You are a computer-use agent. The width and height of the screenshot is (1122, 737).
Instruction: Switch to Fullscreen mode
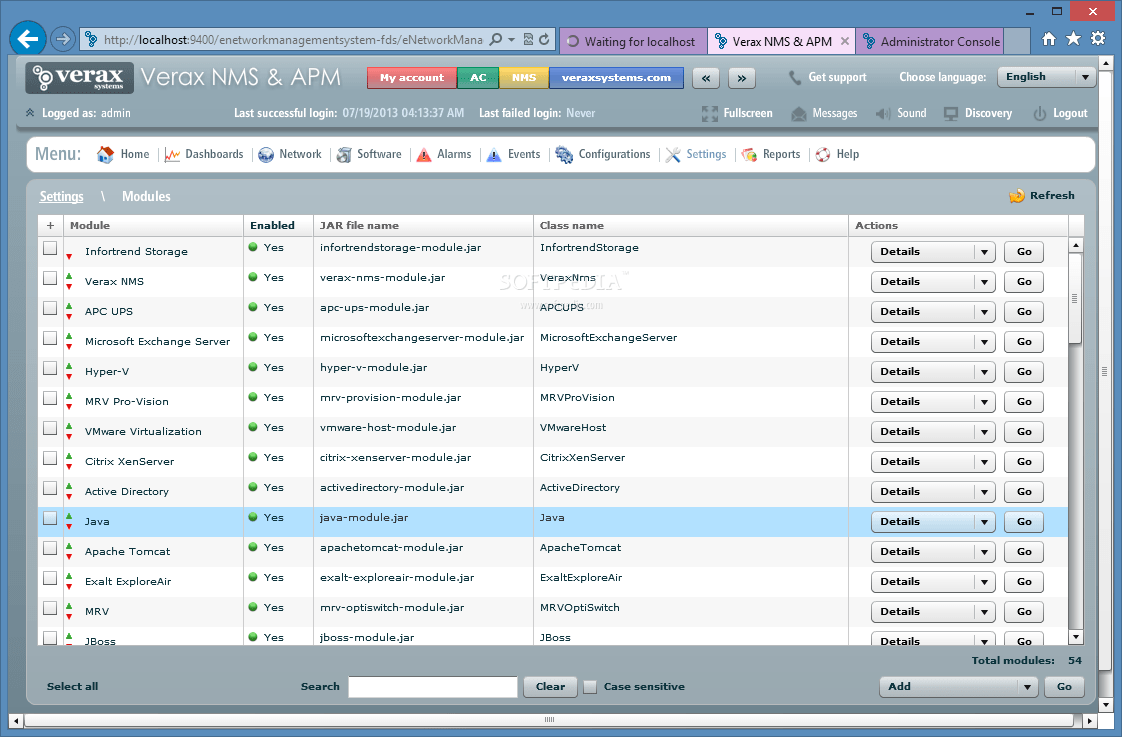[737, 113]
